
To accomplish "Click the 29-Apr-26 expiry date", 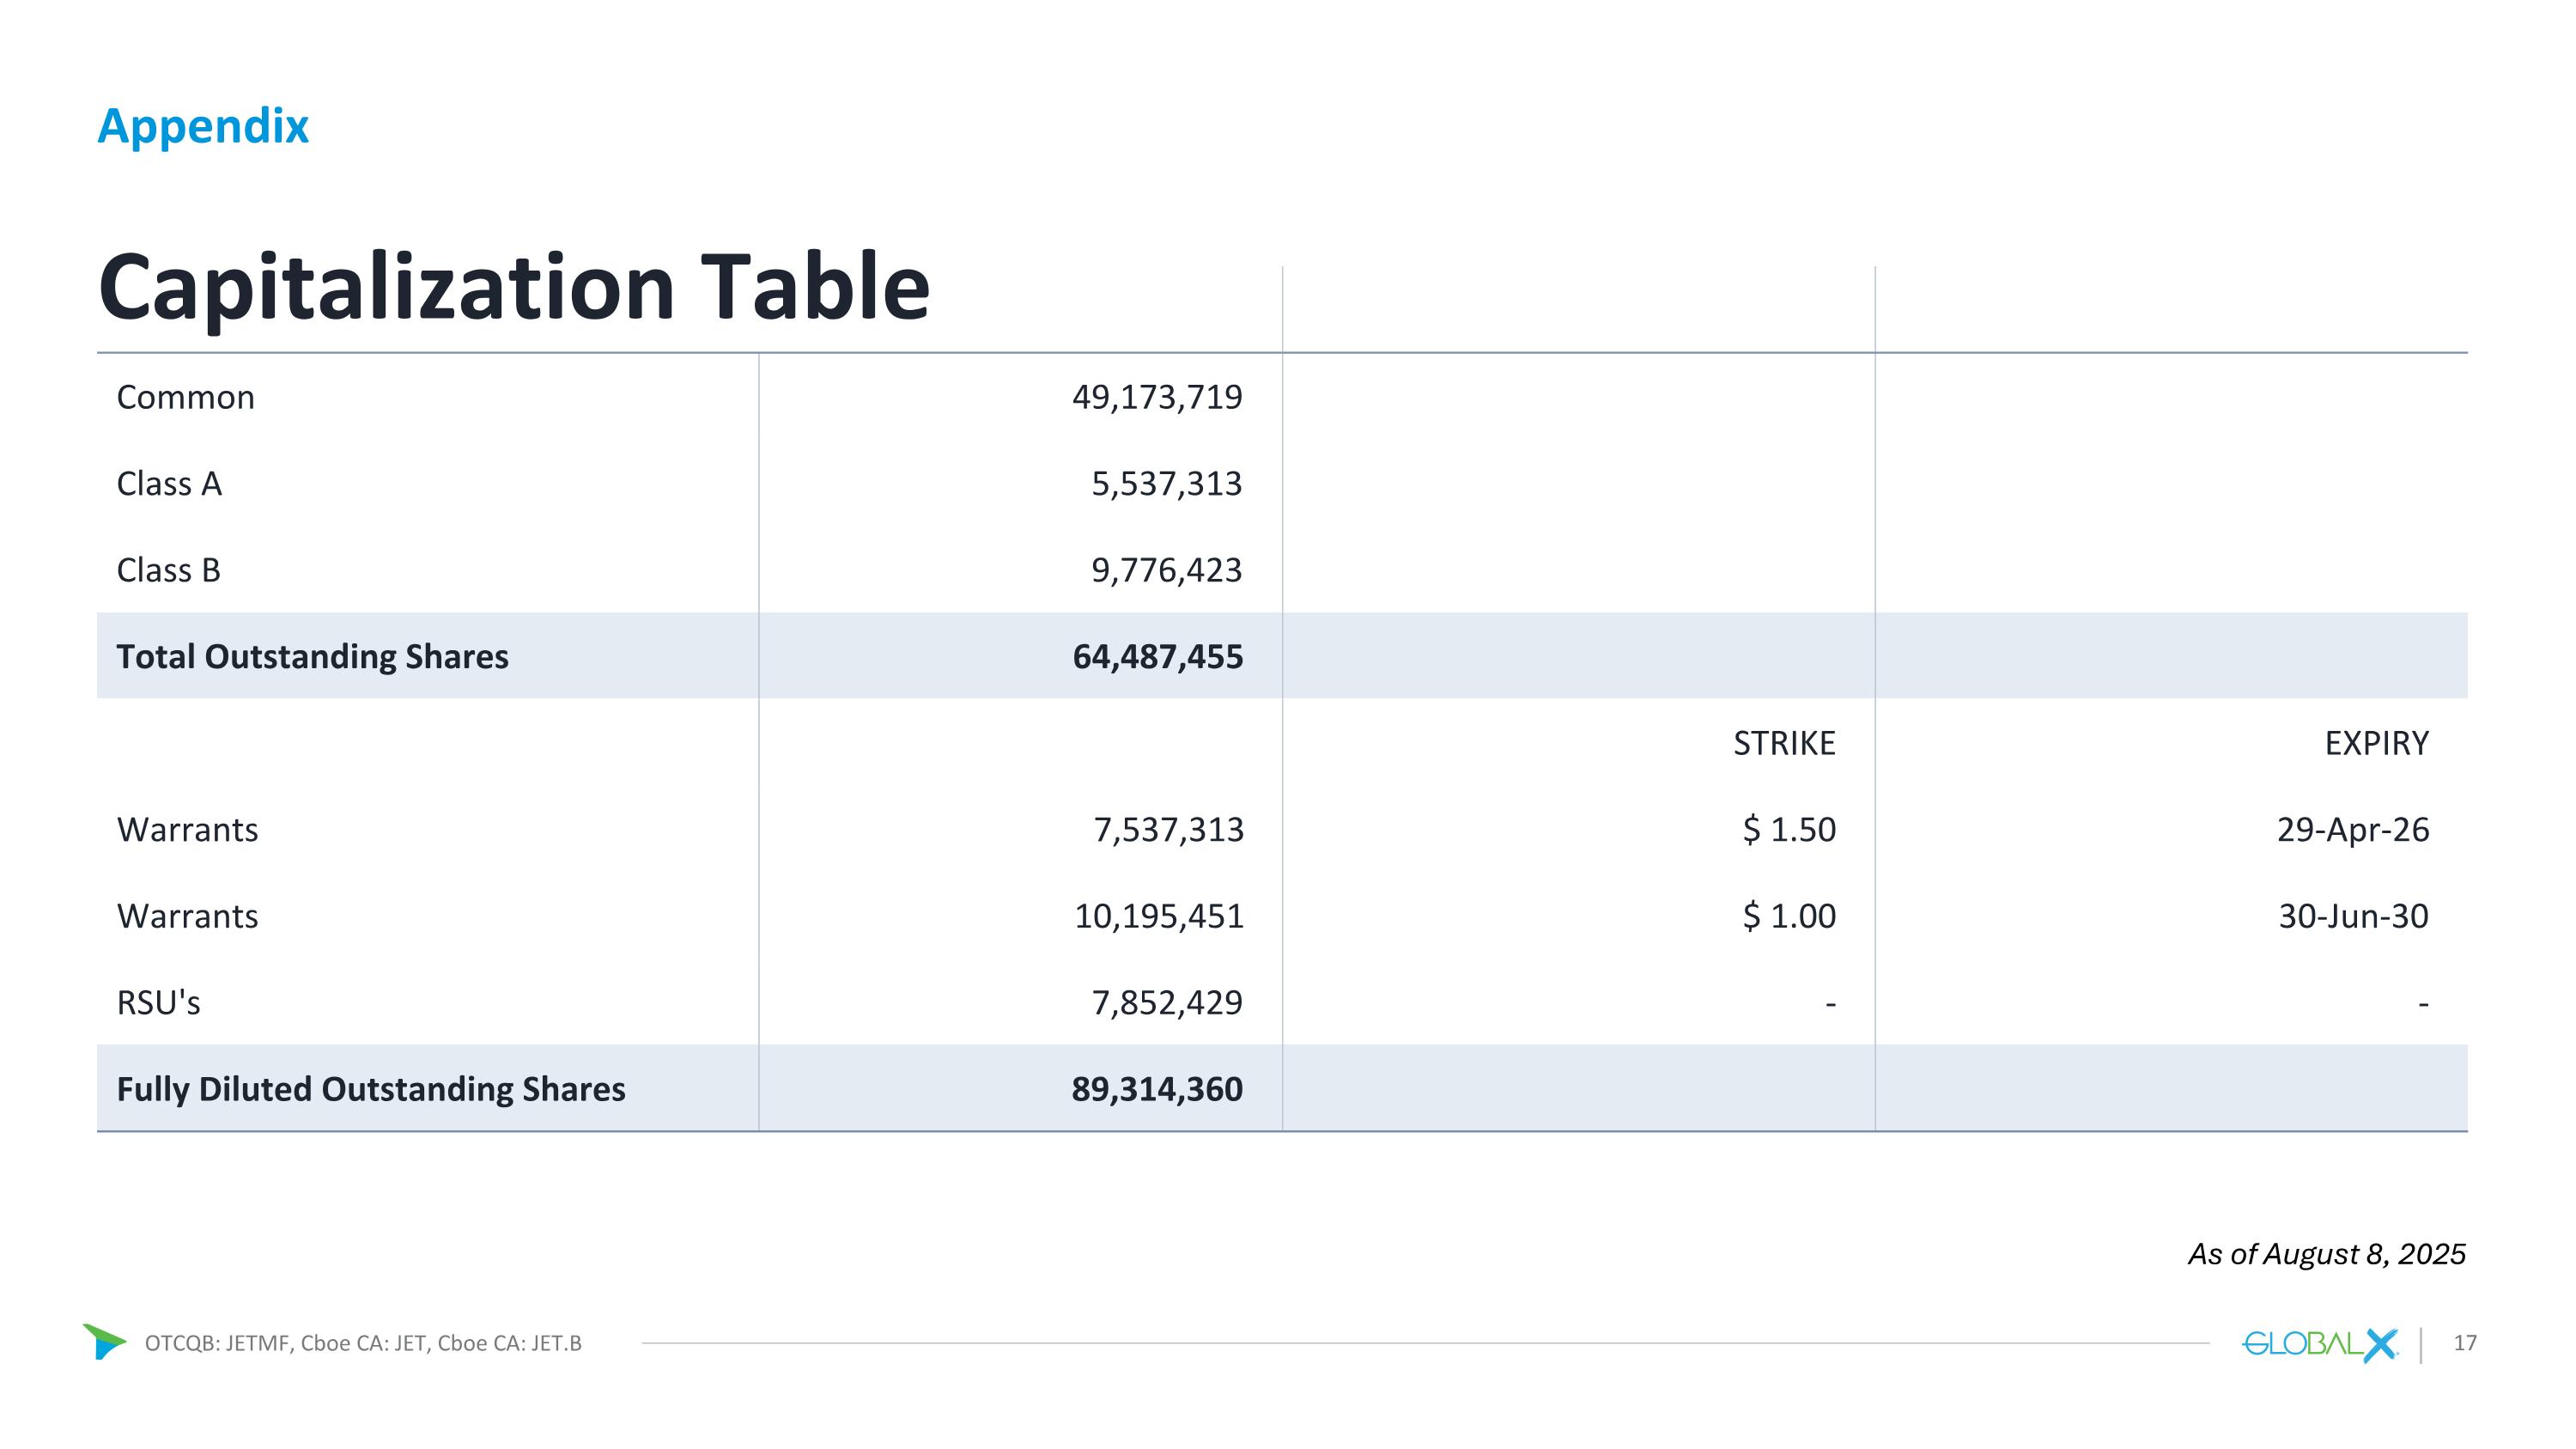I will click(2352, 830).
